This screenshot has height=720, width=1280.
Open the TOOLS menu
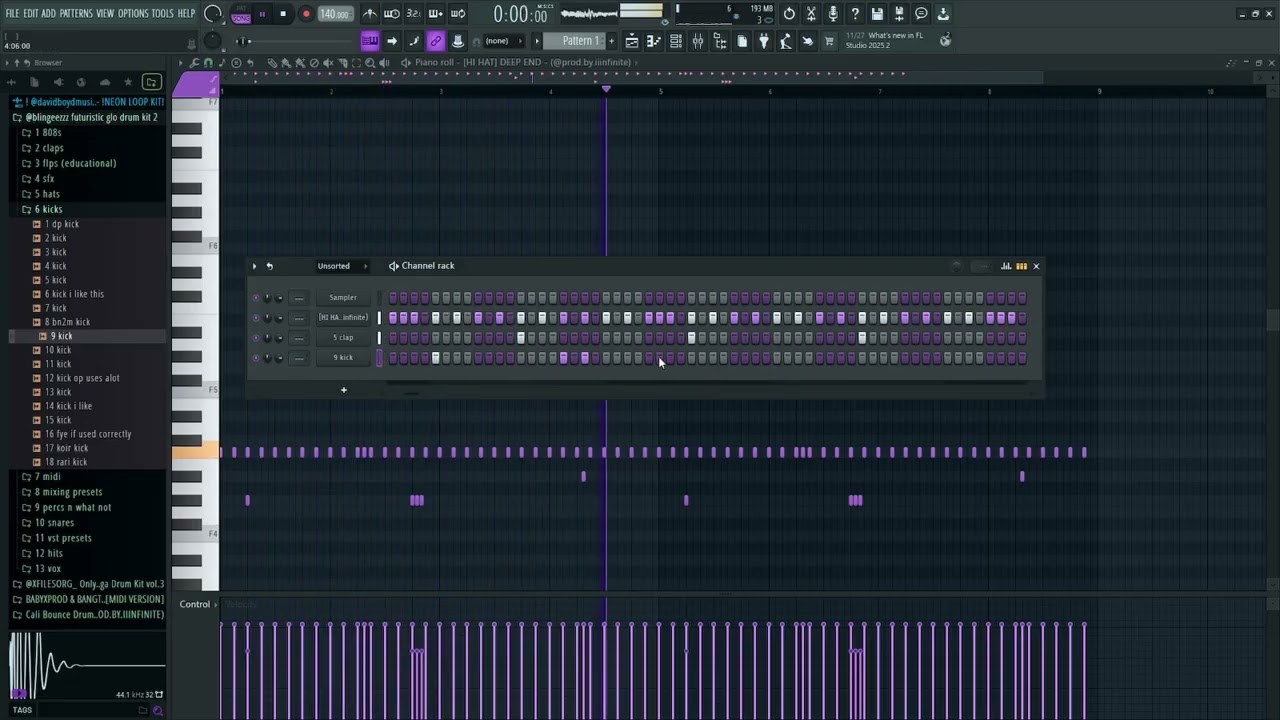162,14
